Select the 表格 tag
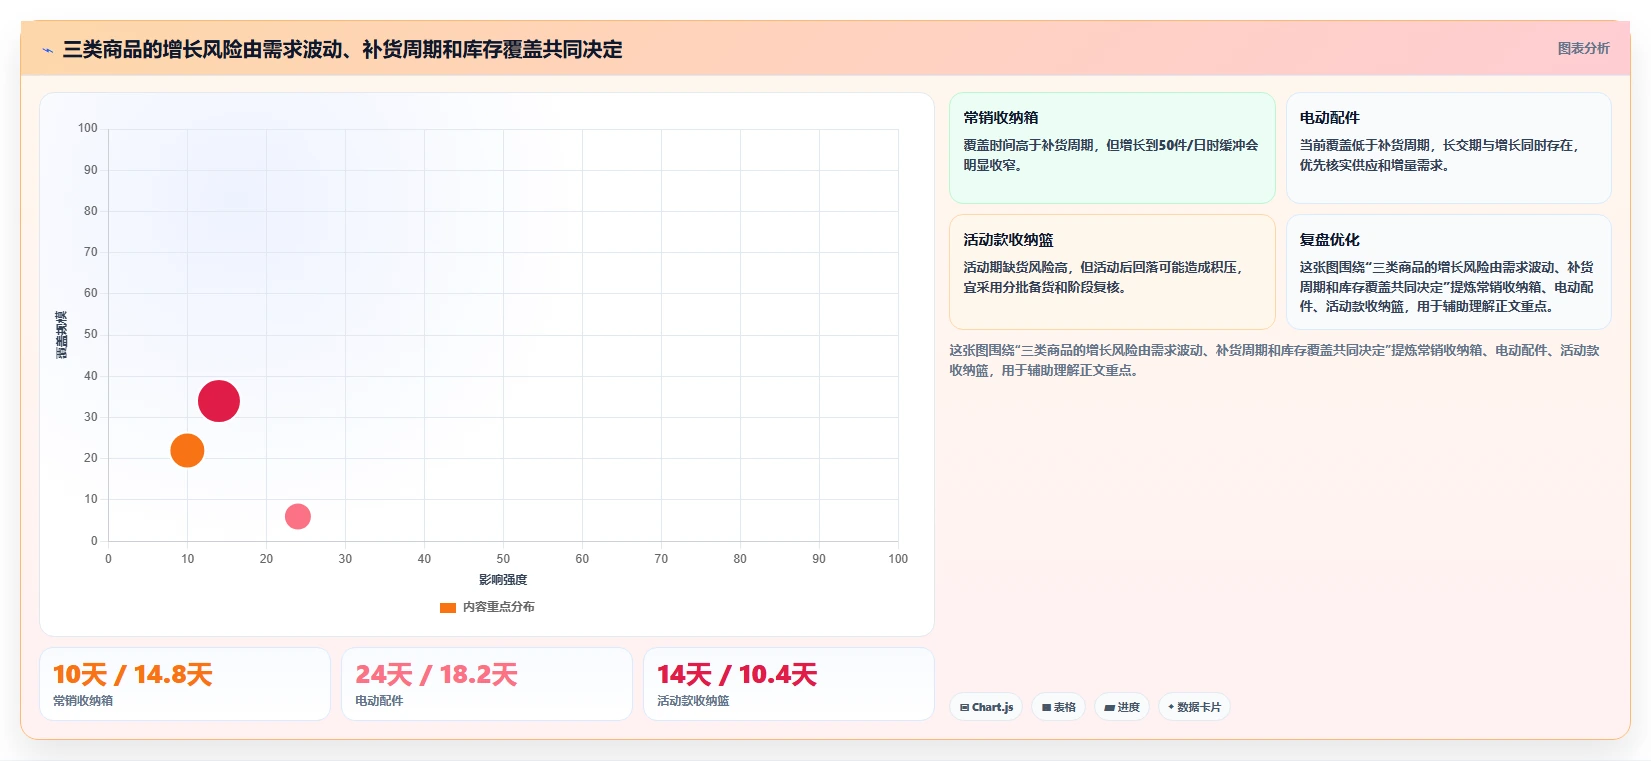This screenshot has width=1651, height=761. (1058, 707)
